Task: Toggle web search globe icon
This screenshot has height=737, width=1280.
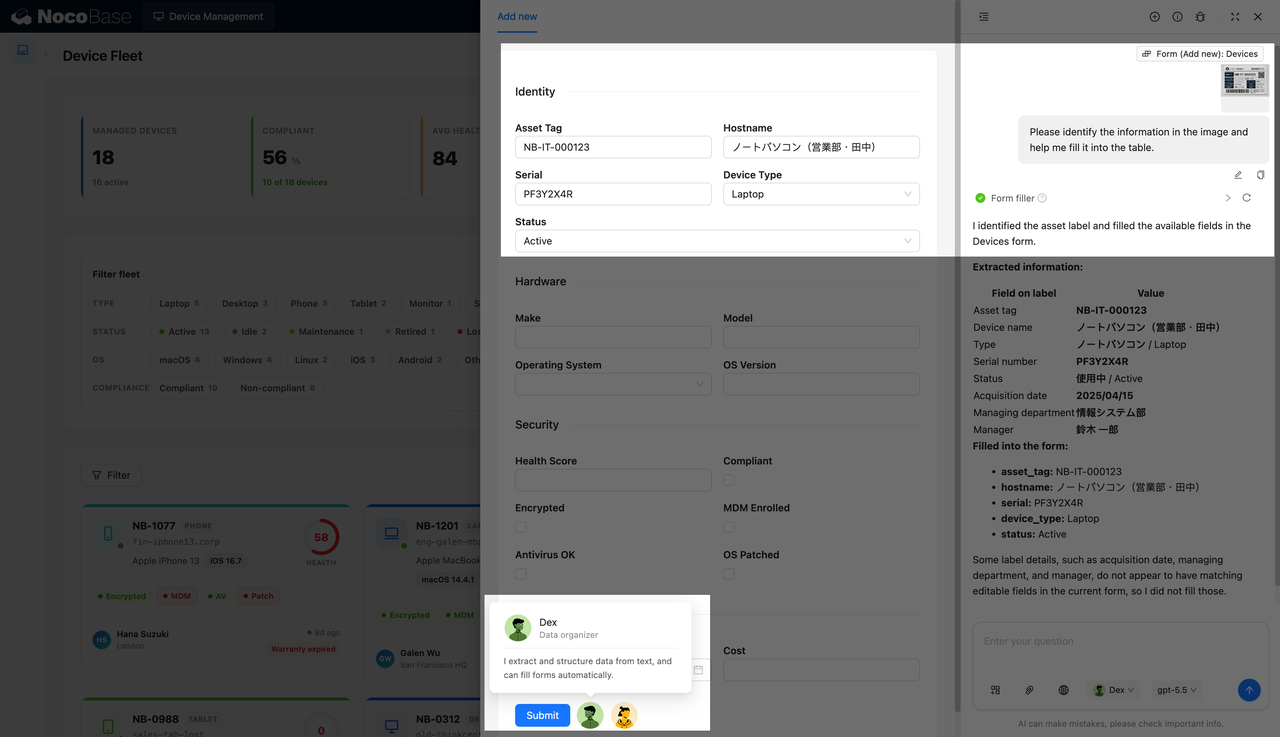Action: (x=1063, y=690)
